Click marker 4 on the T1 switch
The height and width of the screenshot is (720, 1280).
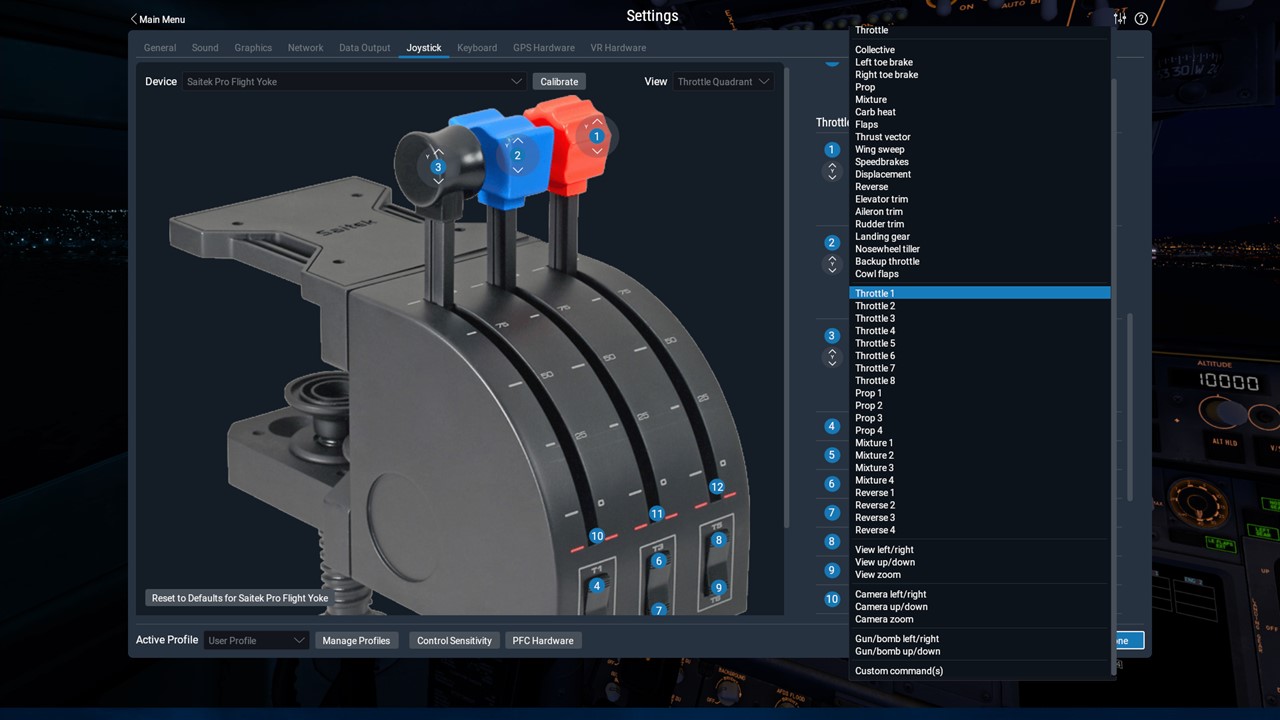596,585
